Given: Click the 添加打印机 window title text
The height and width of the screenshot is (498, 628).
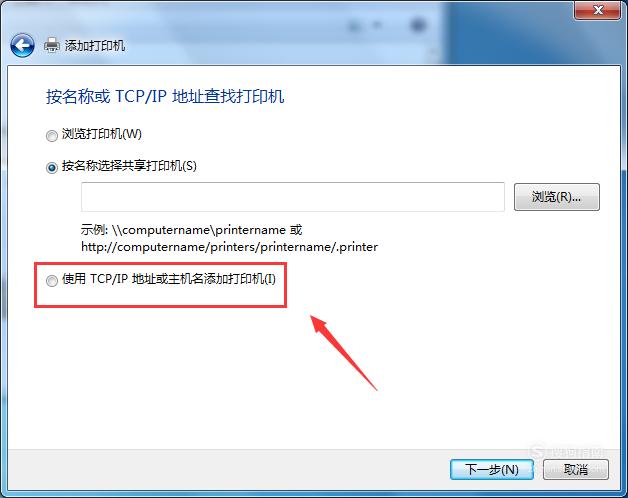Looking at the screenshot, I should point(95,46).
